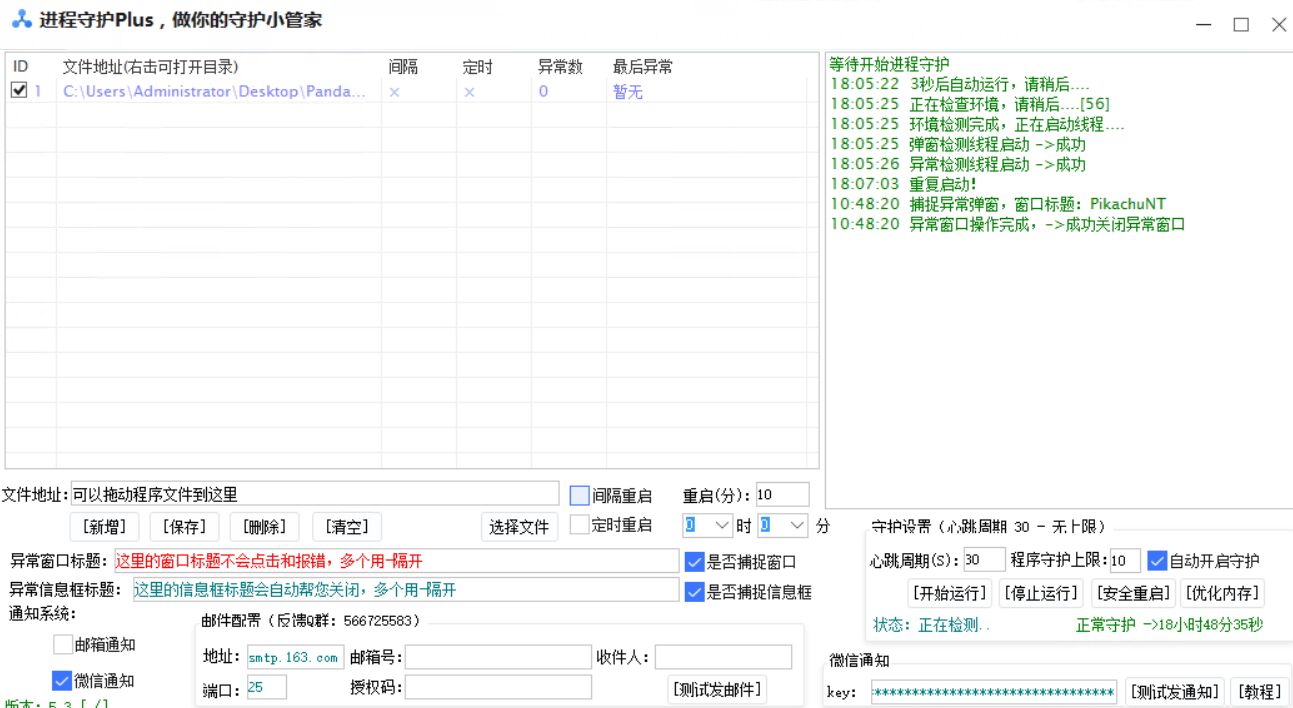Enable 邮箱通知 checkbox
This screenshot has height=708, width=1293.
63,645
